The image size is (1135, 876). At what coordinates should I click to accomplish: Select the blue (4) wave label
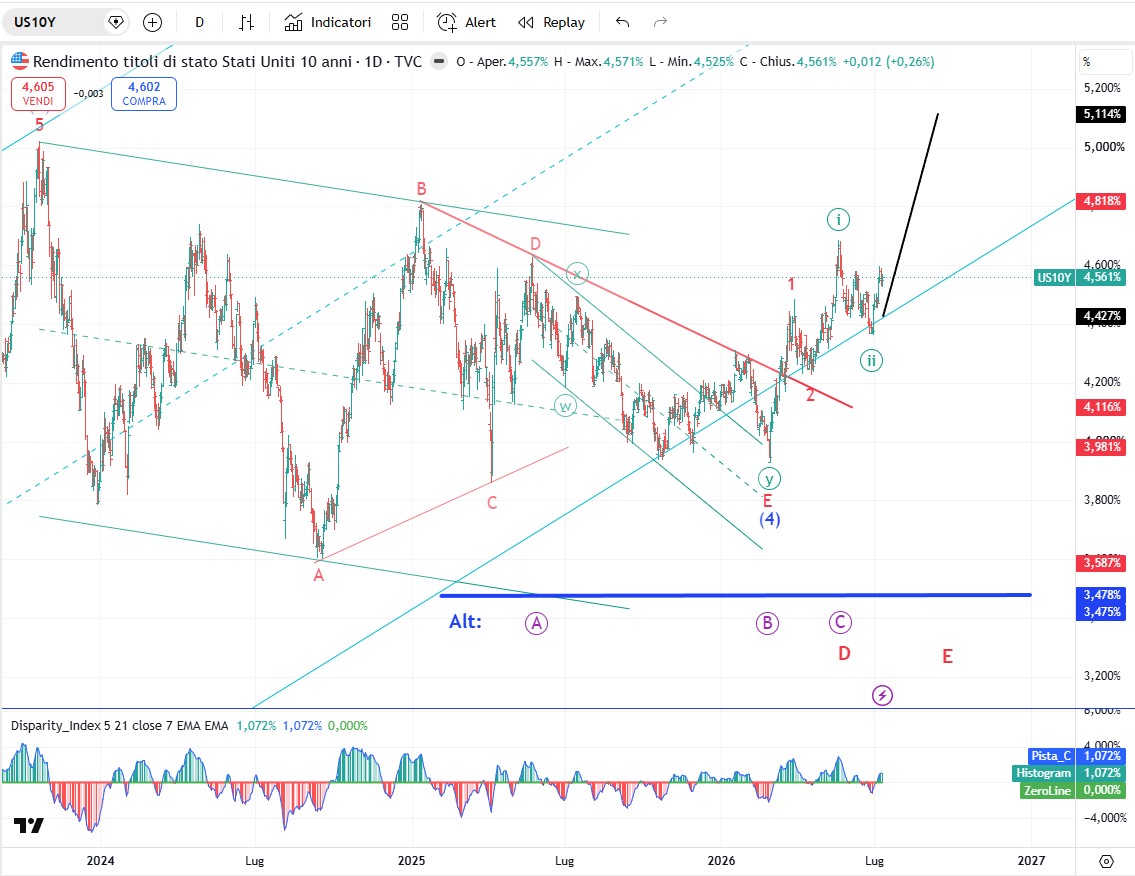click(x=769, y=519)
